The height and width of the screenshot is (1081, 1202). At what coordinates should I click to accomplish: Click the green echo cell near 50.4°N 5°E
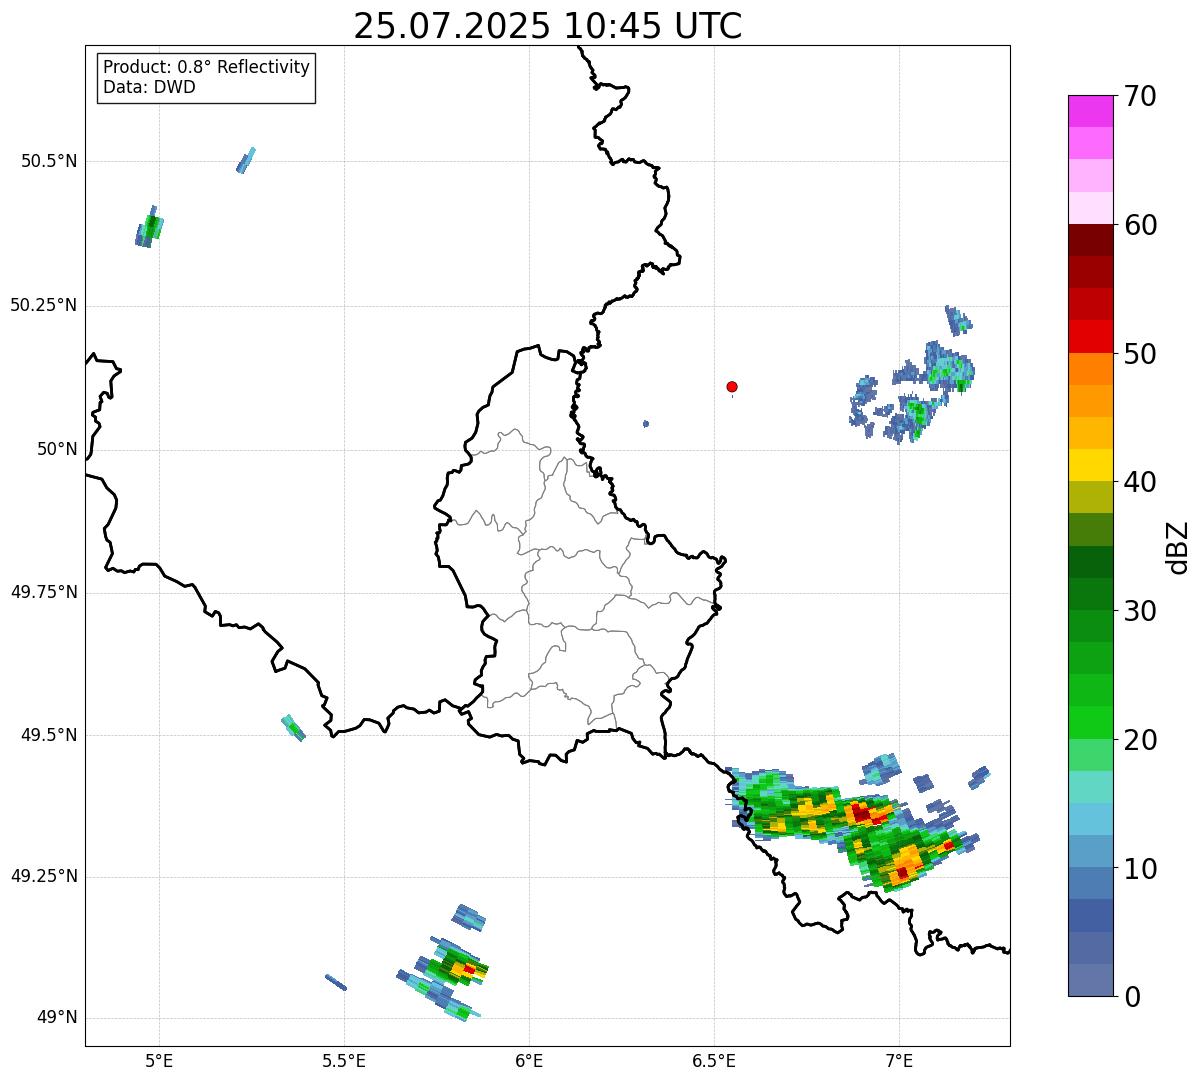point(149,228)
